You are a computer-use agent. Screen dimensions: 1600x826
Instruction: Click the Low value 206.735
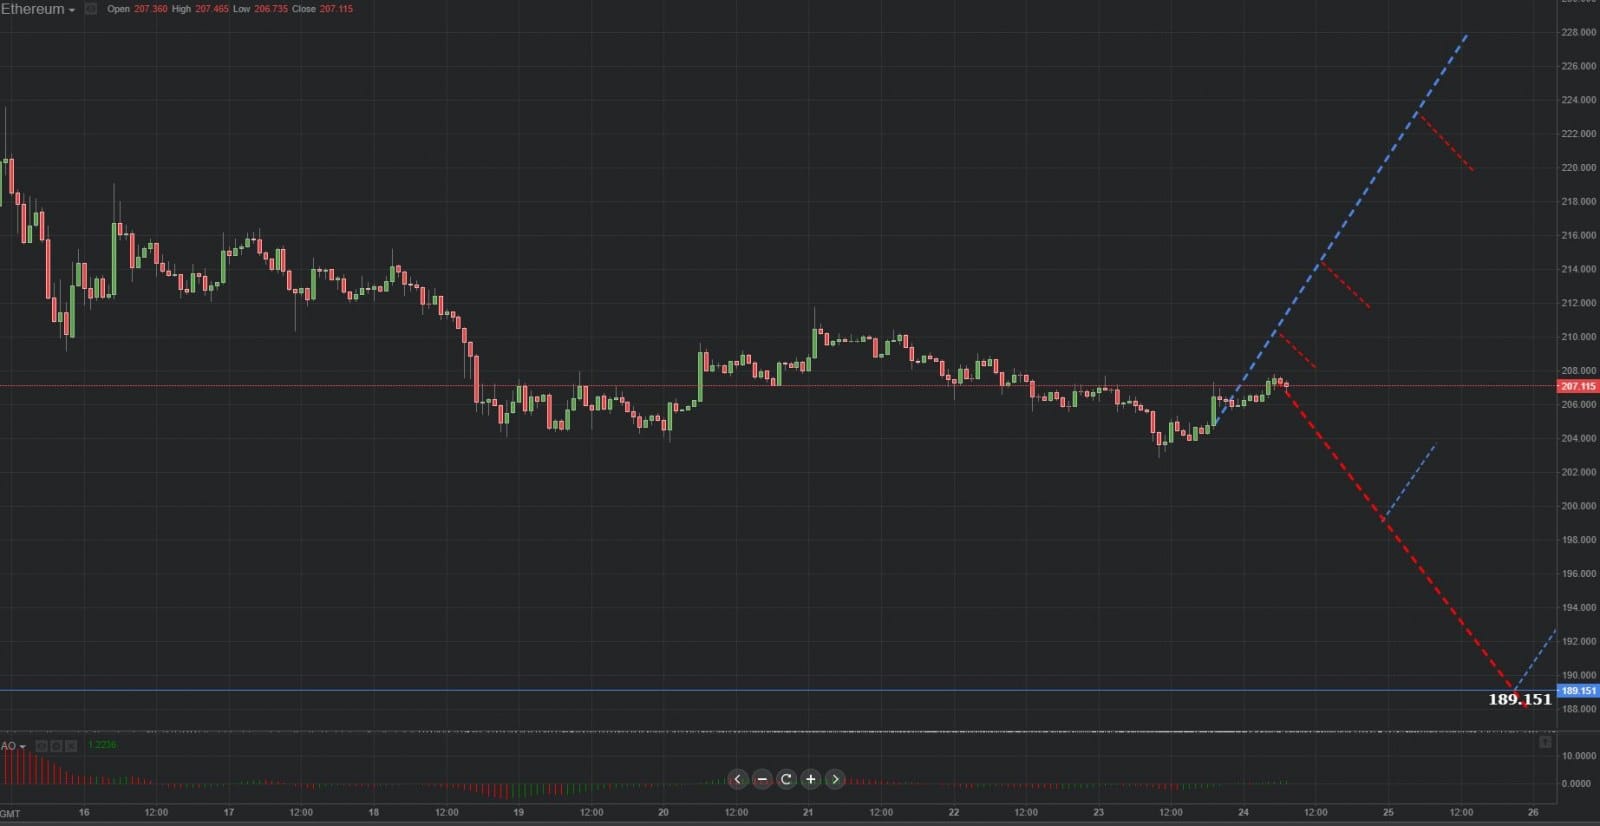pyautogui.click(x=270, y=9)
